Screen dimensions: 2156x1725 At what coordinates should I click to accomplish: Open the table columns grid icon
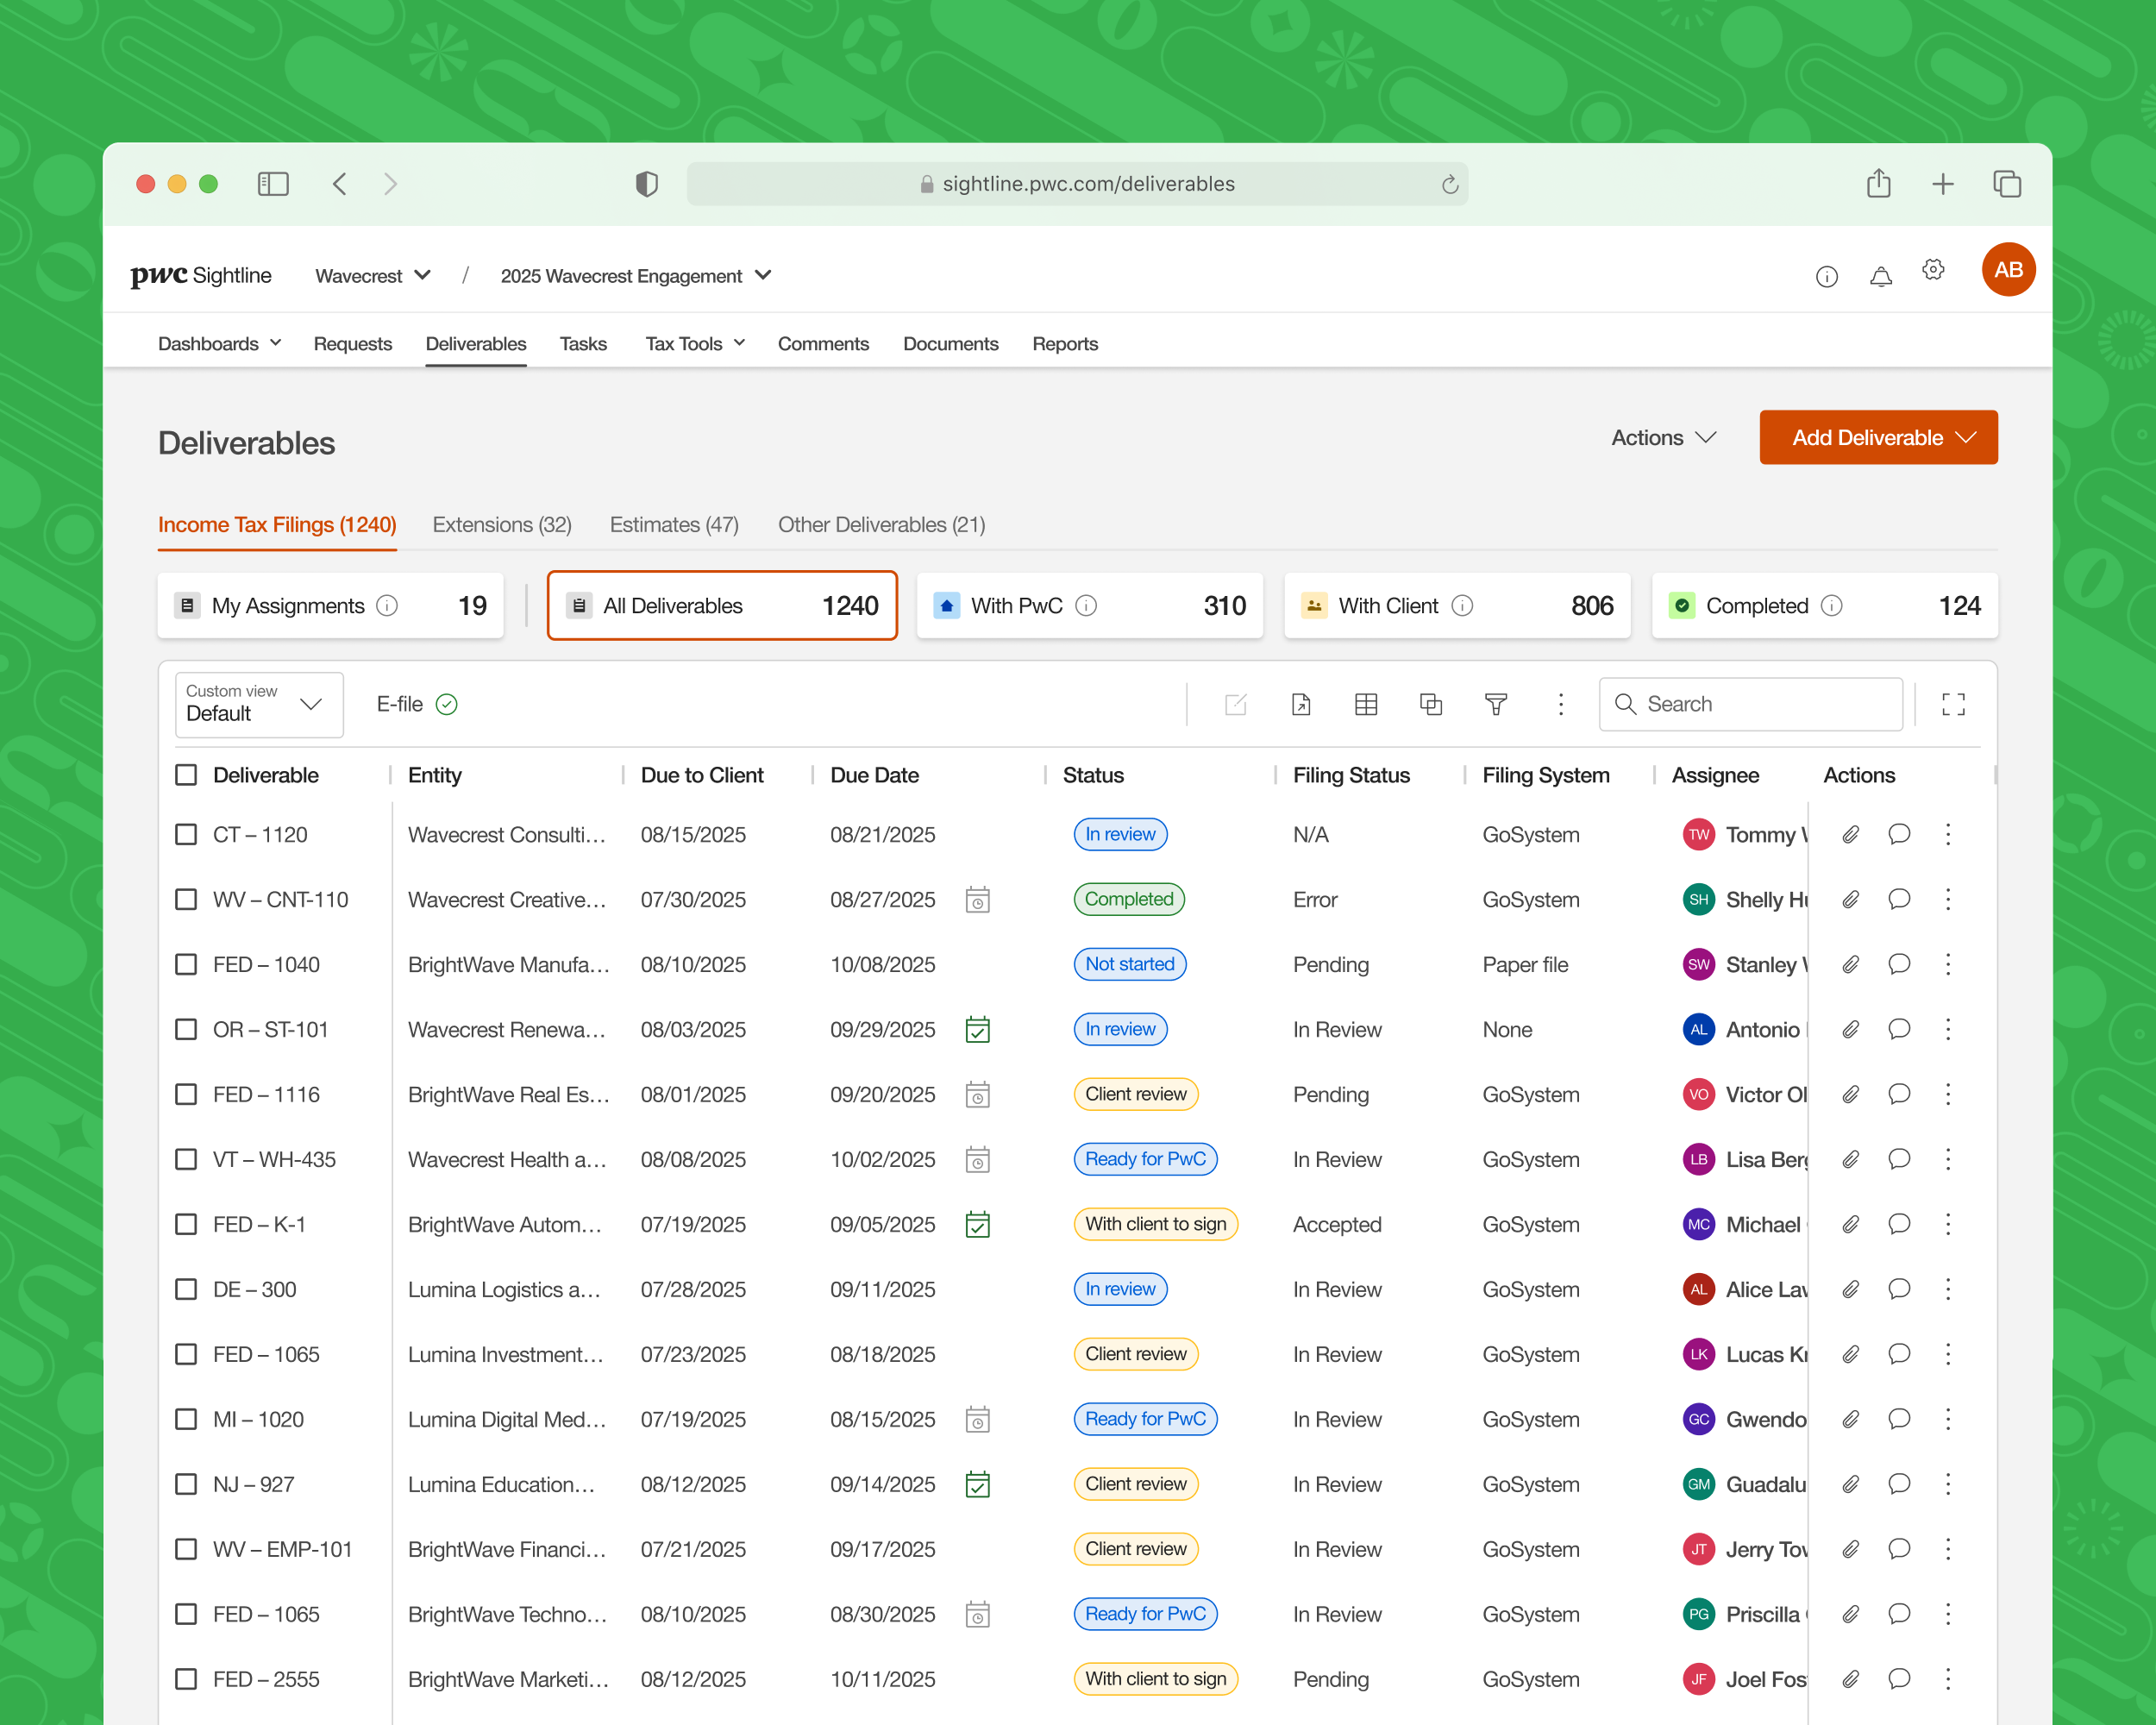click(1366, 704)
